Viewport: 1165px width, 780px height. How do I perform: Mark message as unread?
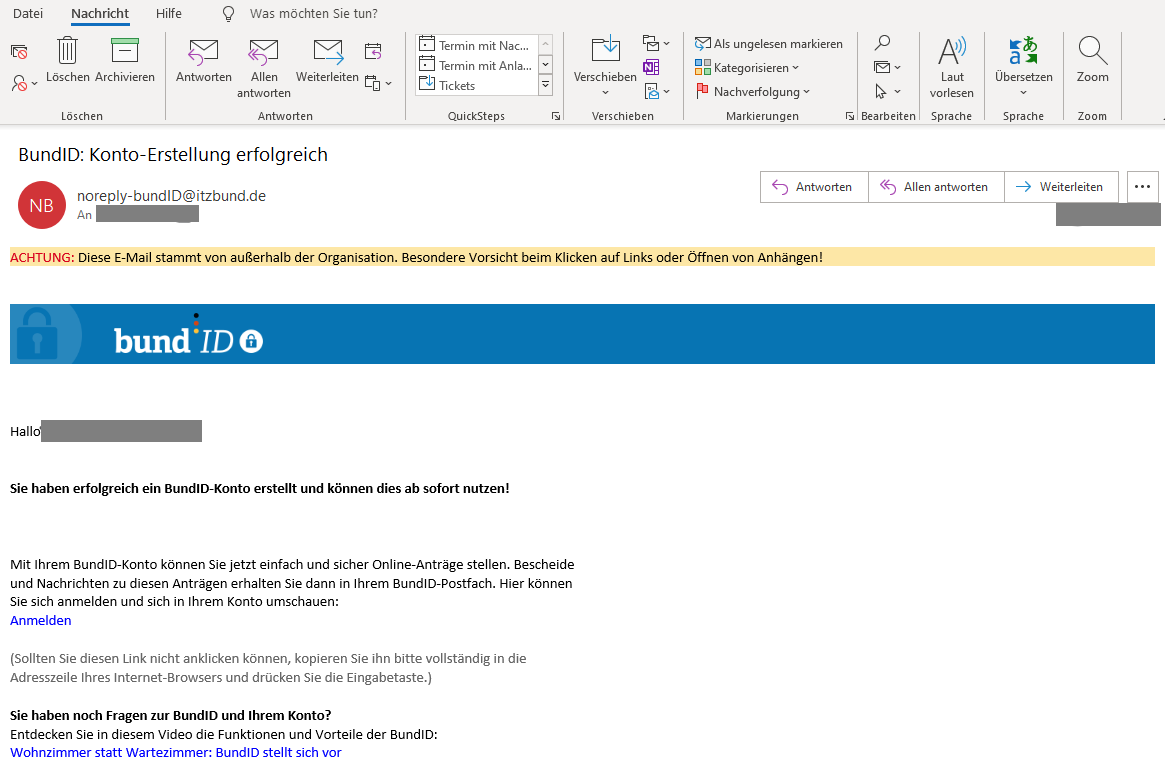click(x=768, y=44)
